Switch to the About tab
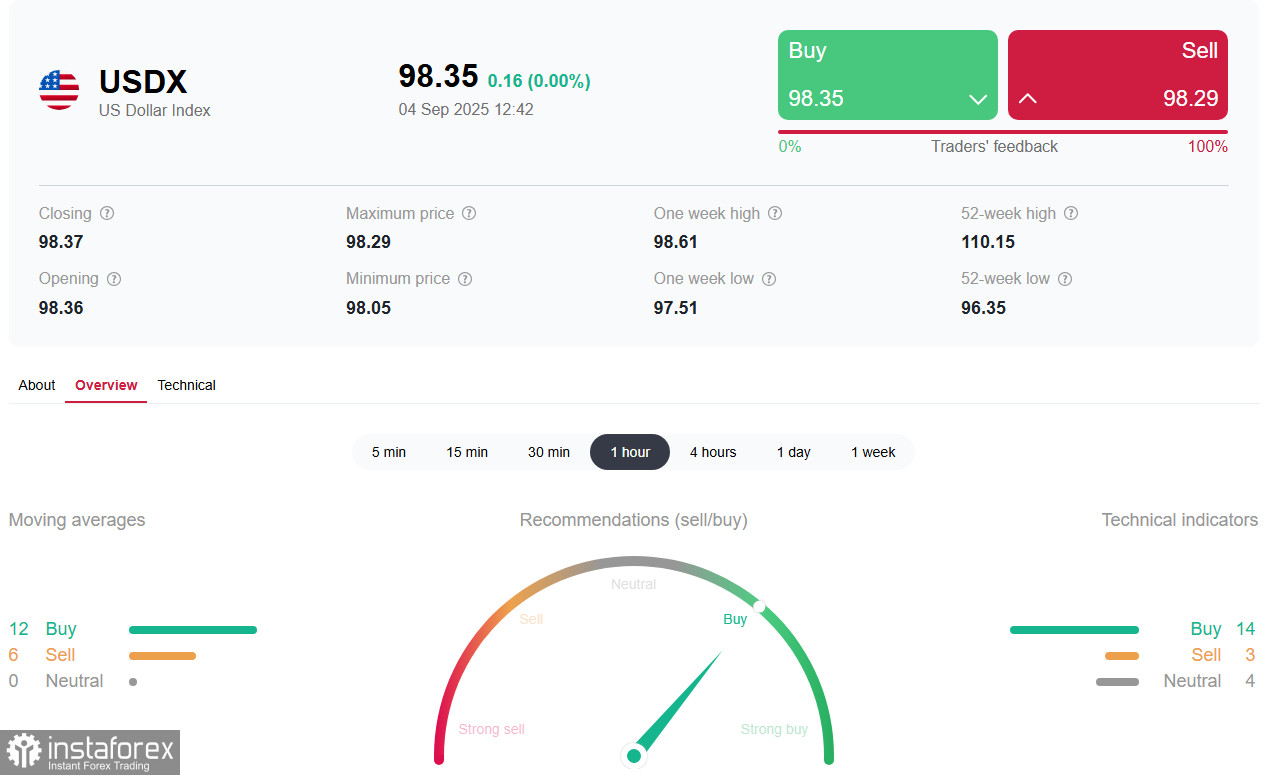The width and height of the screenshot is (1268, 775). [x=37, y=385]
